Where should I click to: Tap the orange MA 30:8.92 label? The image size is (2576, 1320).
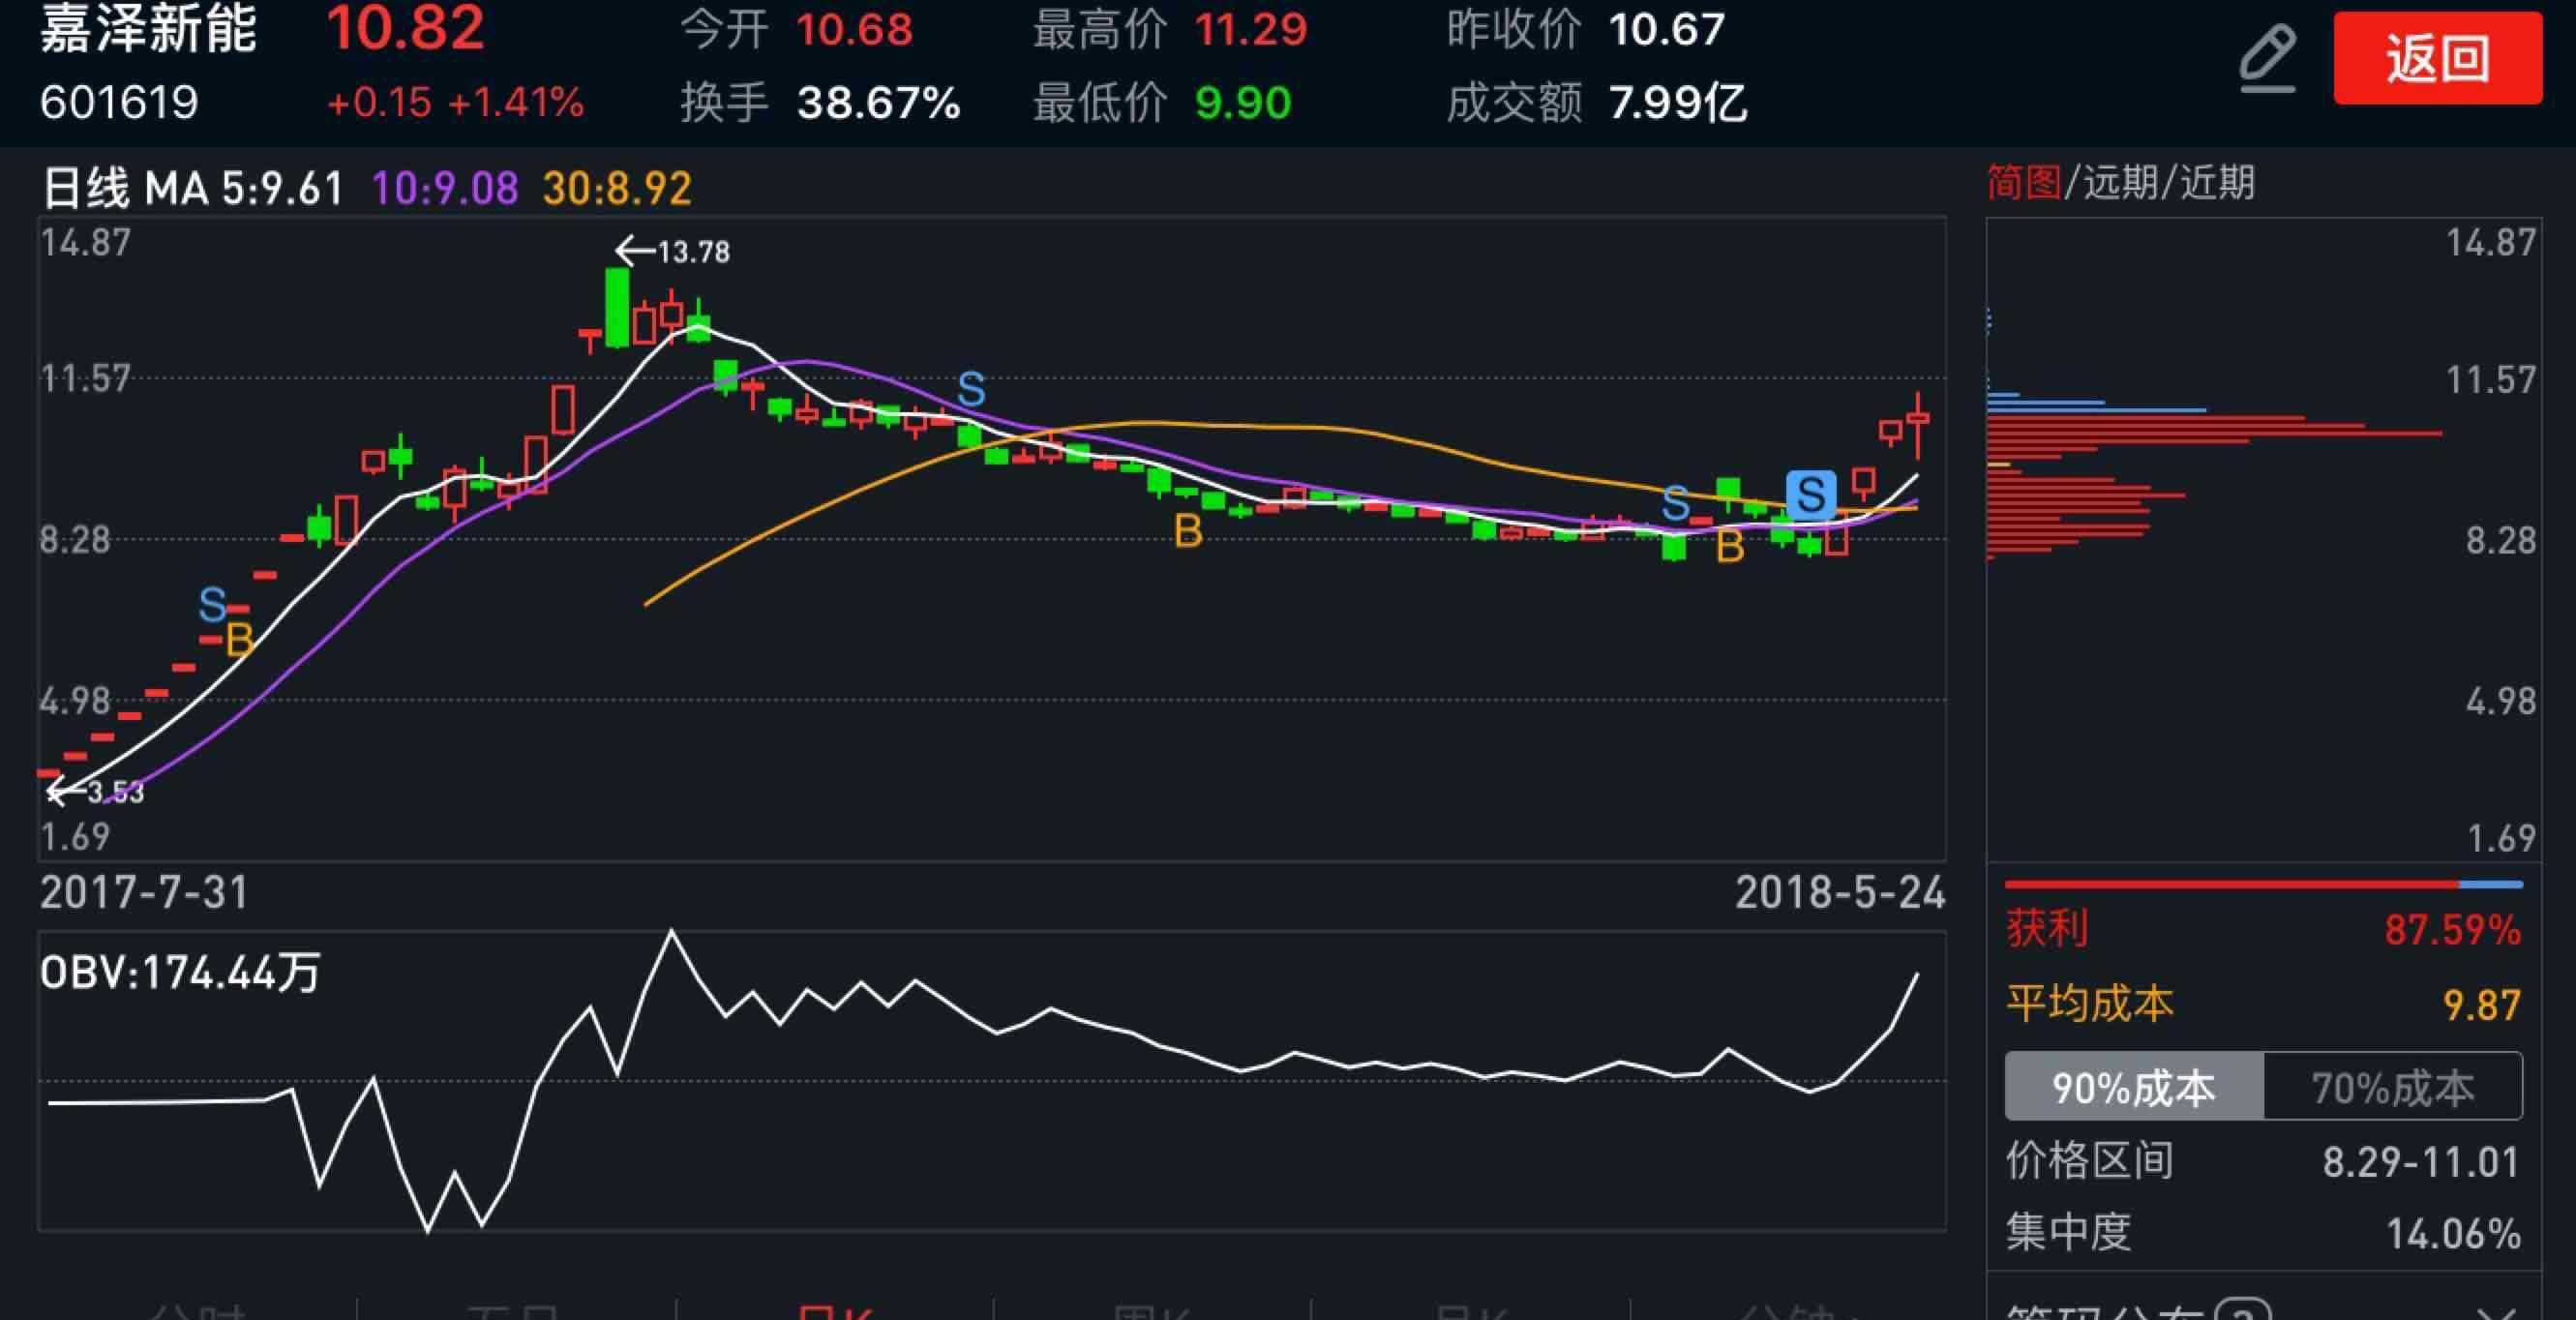tap(617, 188)
